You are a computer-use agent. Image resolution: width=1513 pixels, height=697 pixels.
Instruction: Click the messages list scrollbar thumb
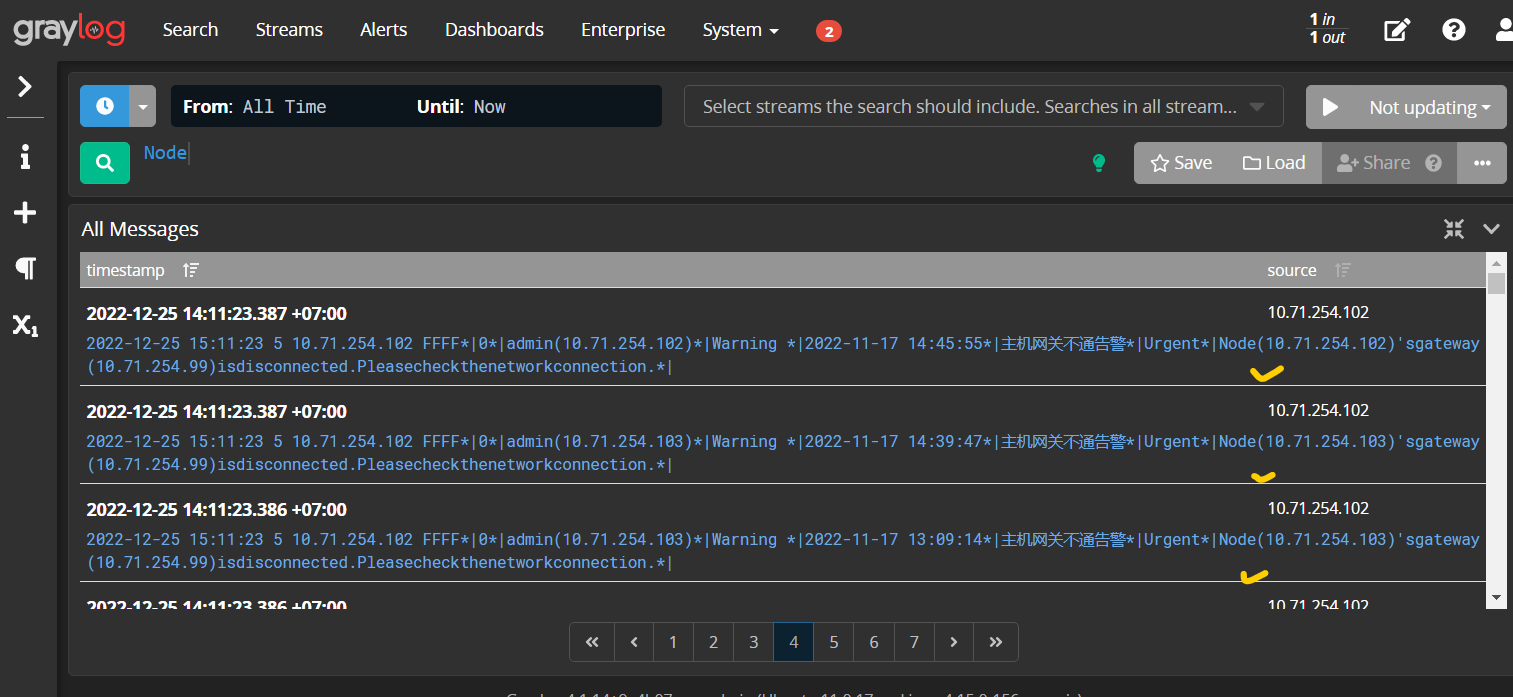(1496, 283)
